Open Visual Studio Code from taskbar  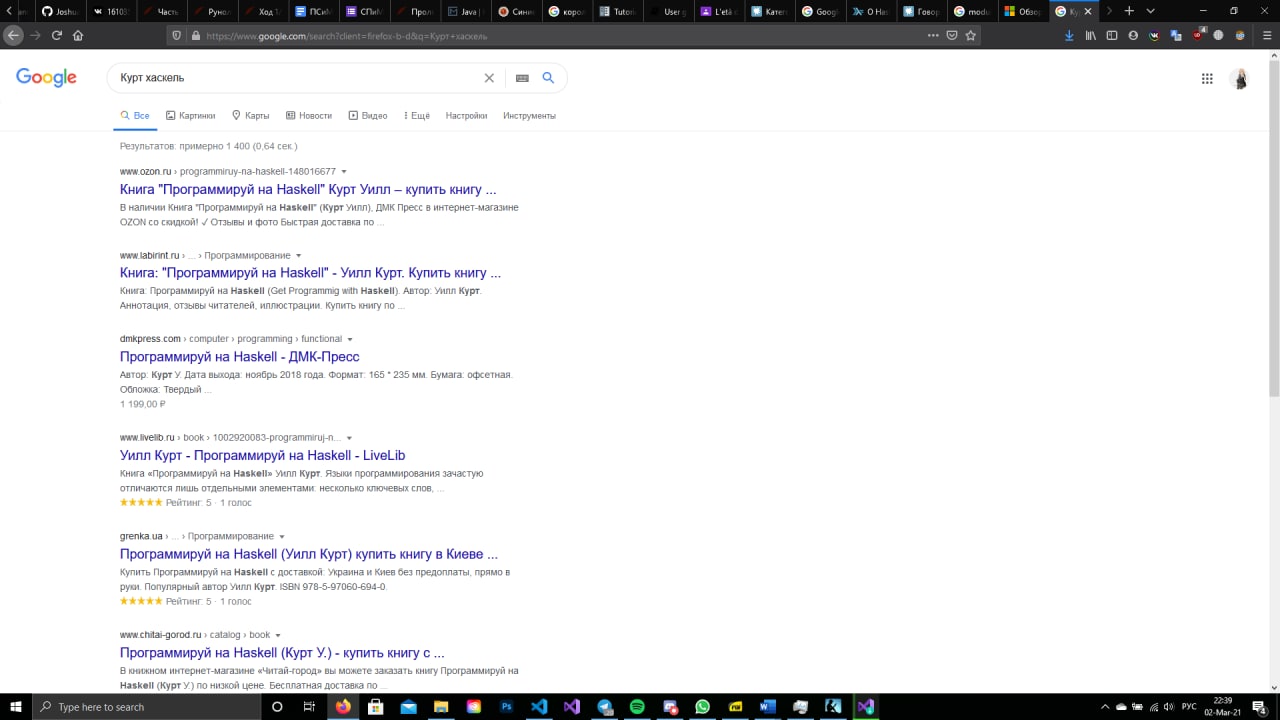pos(539,707)
